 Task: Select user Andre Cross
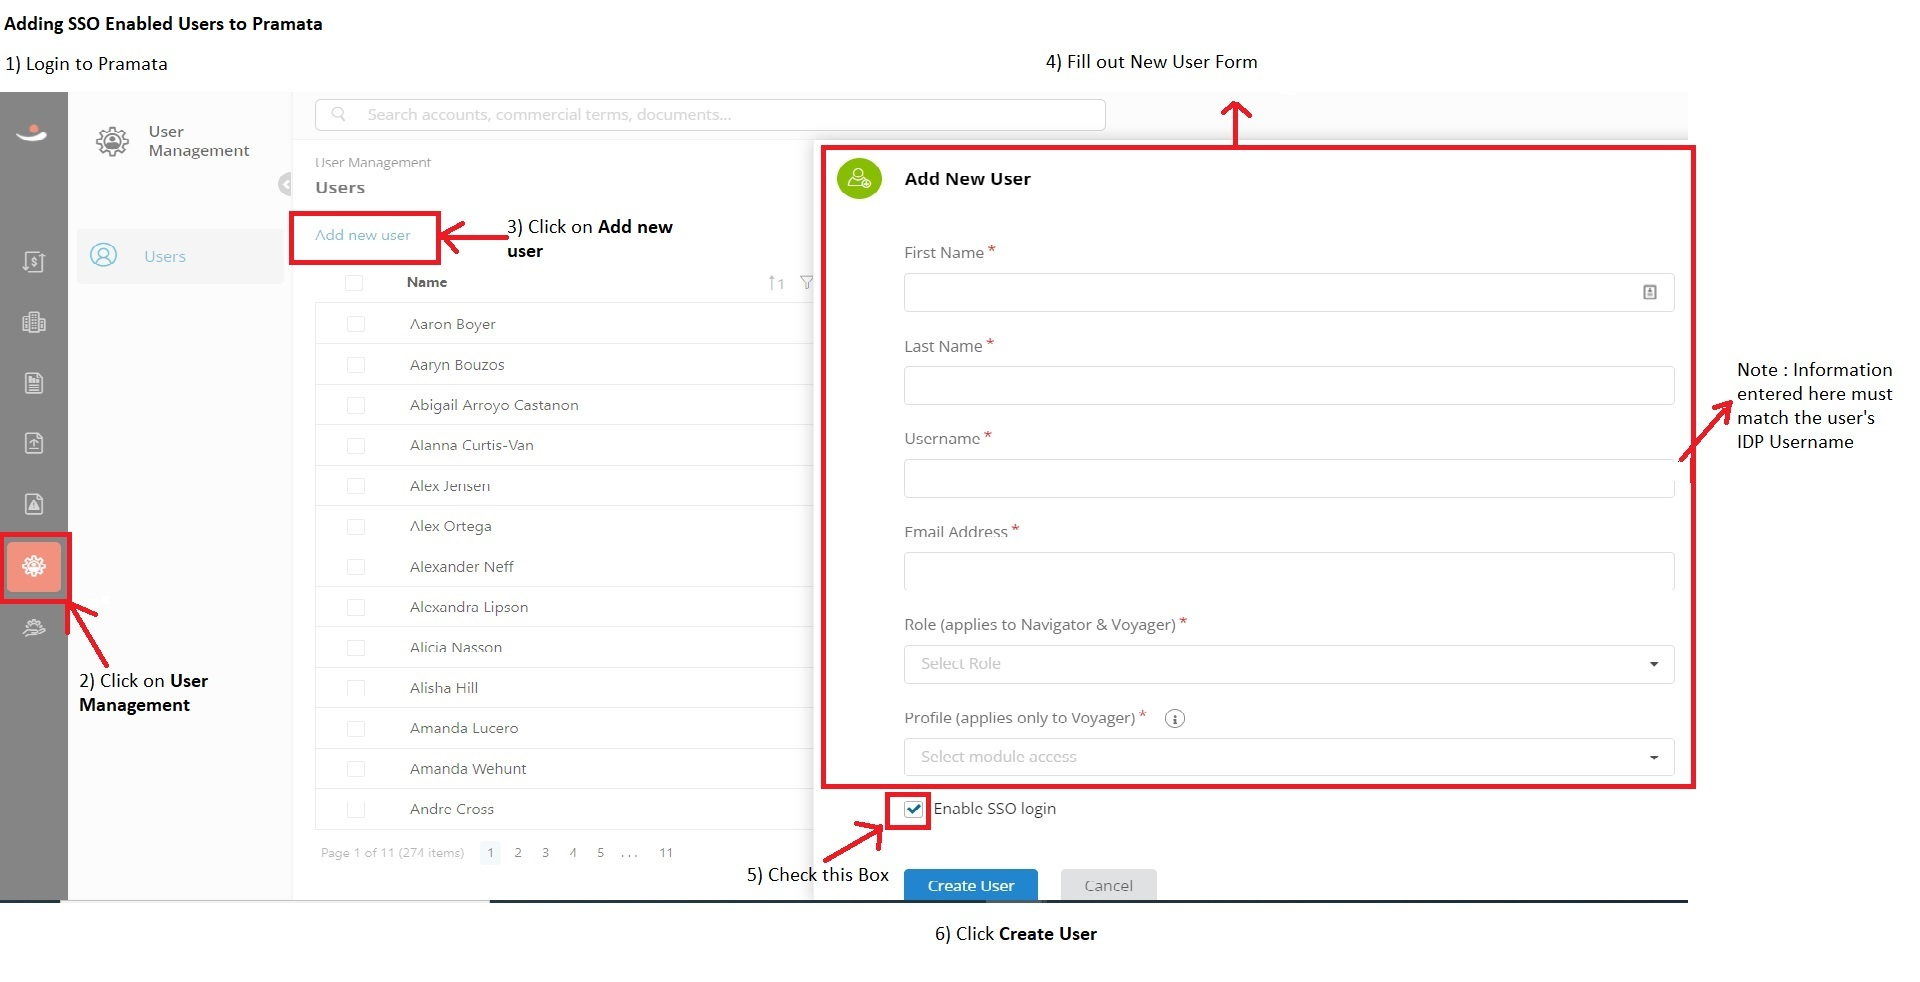click(452, 809)
